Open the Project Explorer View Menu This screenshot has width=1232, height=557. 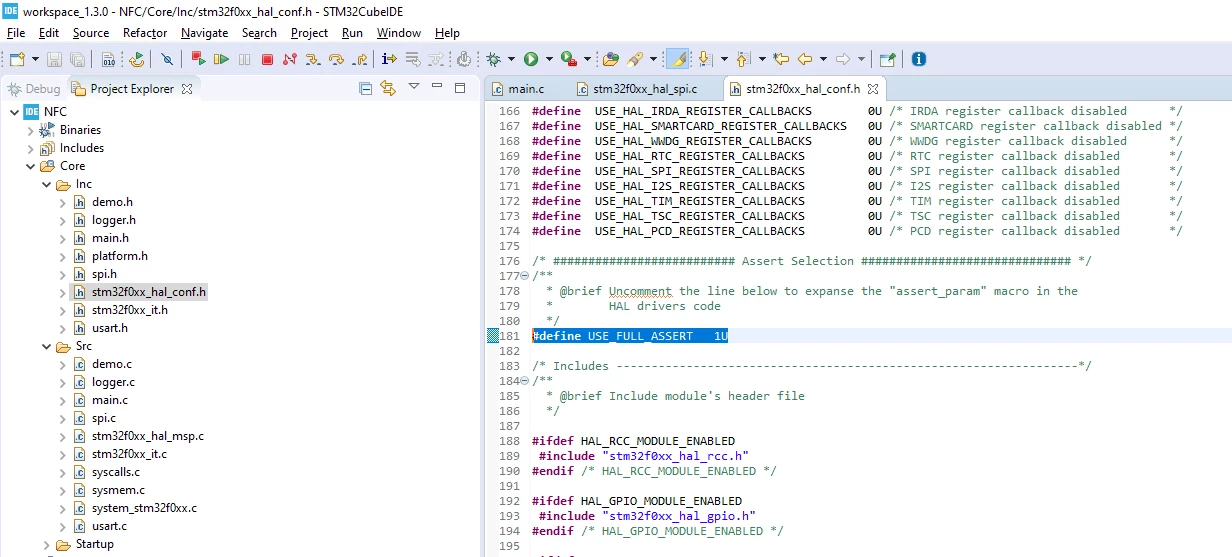[x=413, y=88]
